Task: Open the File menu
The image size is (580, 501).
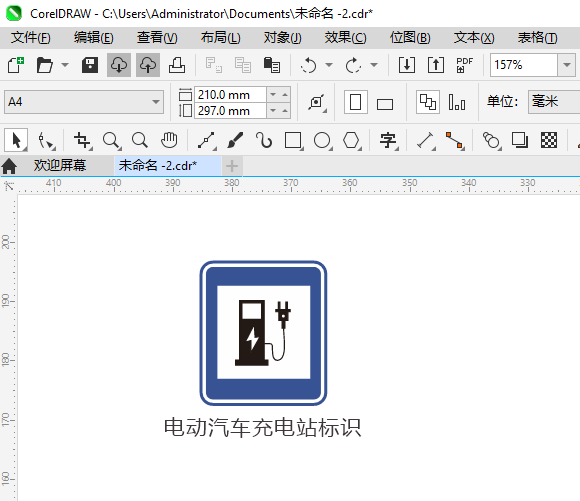Action: tap(31, 38)
